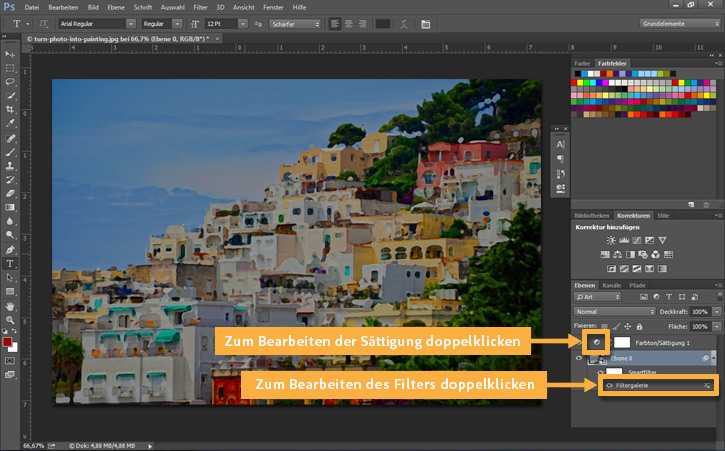The width and height of the screenshot is (725, 451).
Task: Open the Art layer filter type dropdown
Action: point(597,297)
